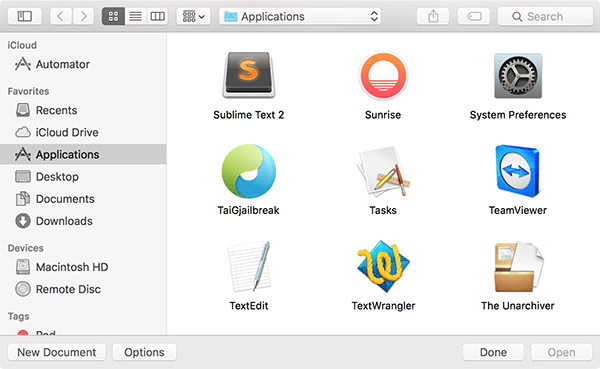
Task: Select the TextEdit app icon
Action: 249,266
